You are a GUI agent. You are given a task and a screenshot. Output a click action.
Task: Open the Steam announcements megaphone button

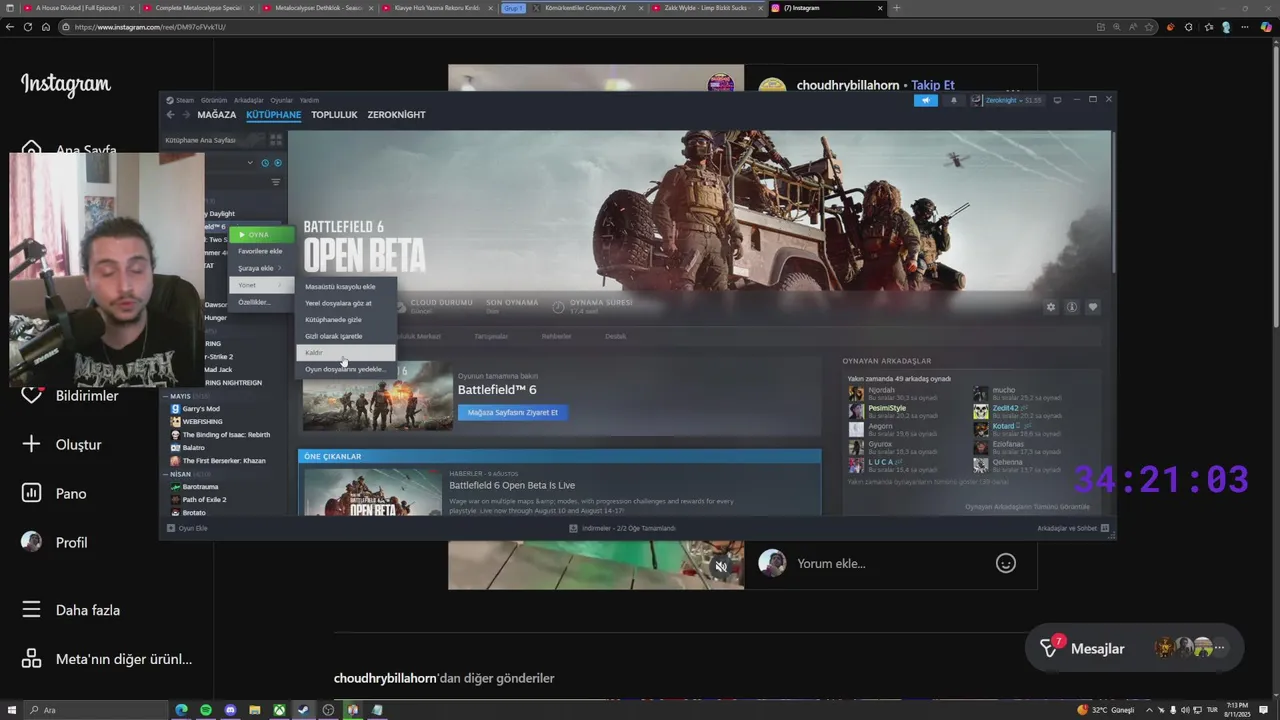[x=925, y=100]
